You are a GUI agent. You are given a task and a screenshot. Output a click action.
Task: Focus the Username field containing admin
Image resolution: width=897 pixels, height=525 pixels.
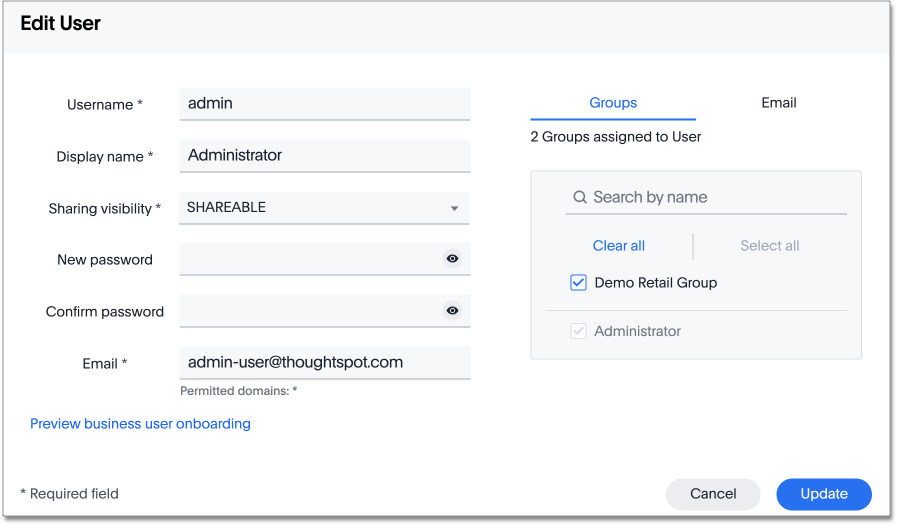[x=324, y=103]
